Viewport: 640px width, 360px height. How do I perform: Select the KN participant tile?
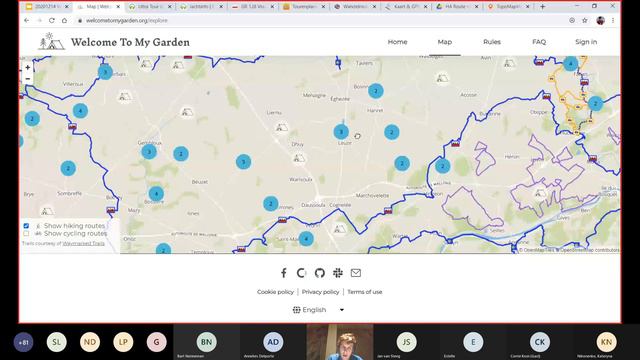click(606, 342)
